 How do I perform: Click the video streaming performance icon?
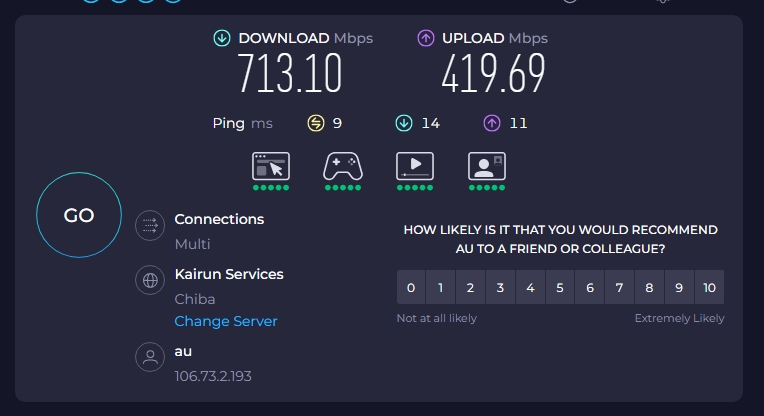[415, 165]
